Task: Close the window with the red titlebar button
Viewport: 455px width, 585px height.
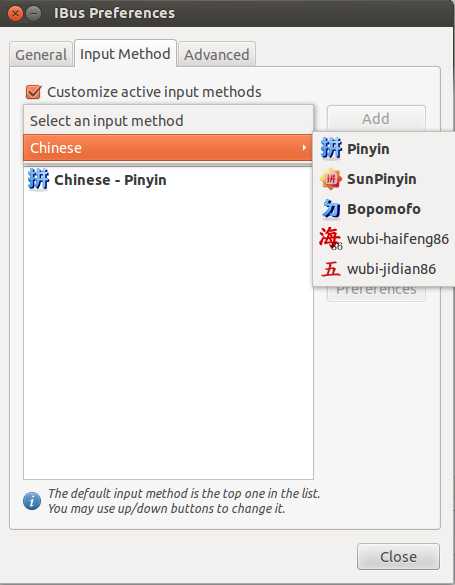Action: tap(16, 13)
